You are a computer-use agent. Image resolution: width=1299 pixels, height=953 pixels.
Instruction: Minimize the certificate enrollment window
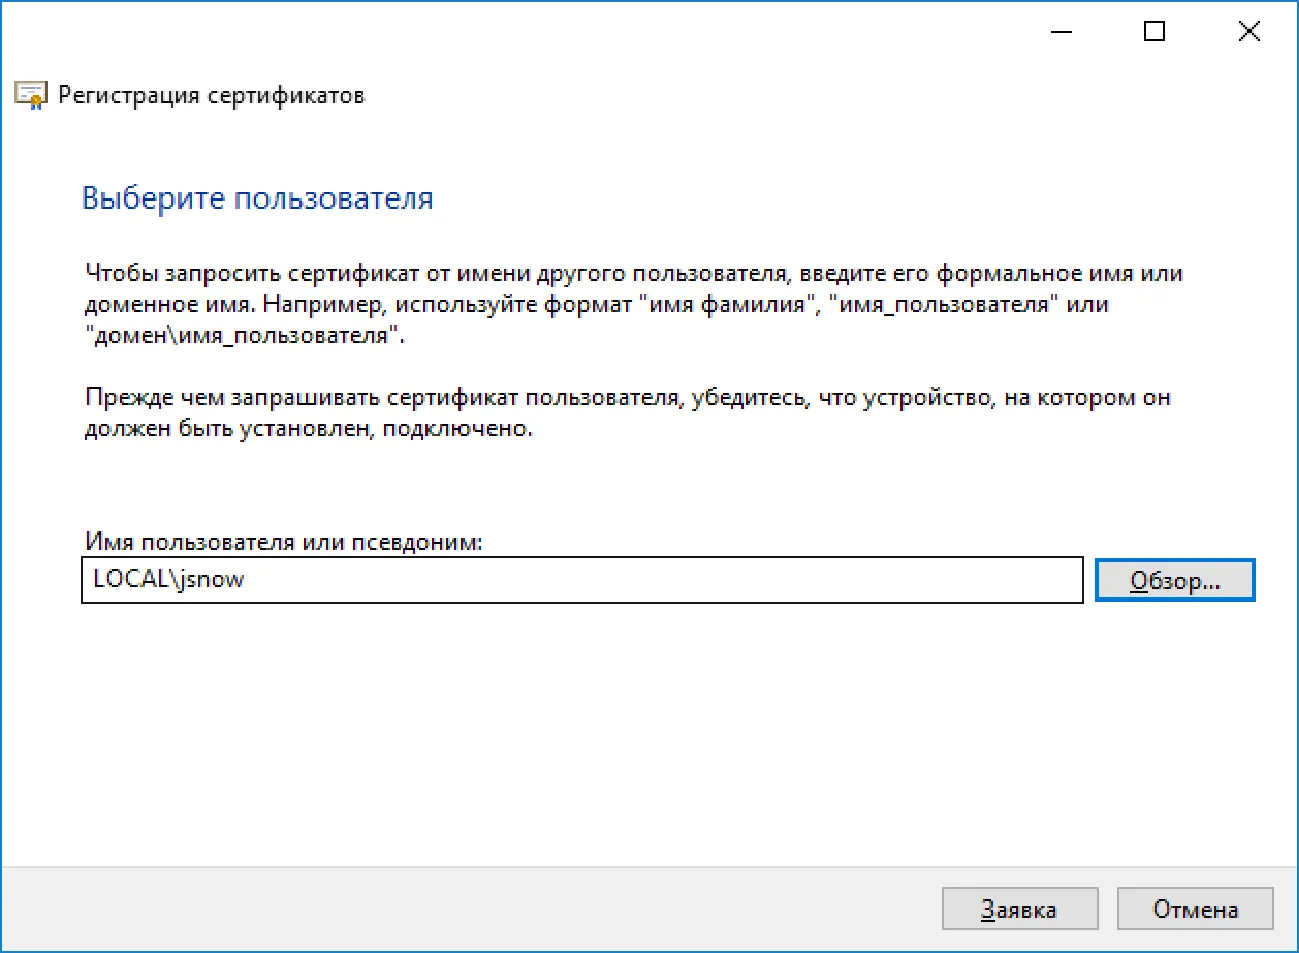(x=1062, y=32)
